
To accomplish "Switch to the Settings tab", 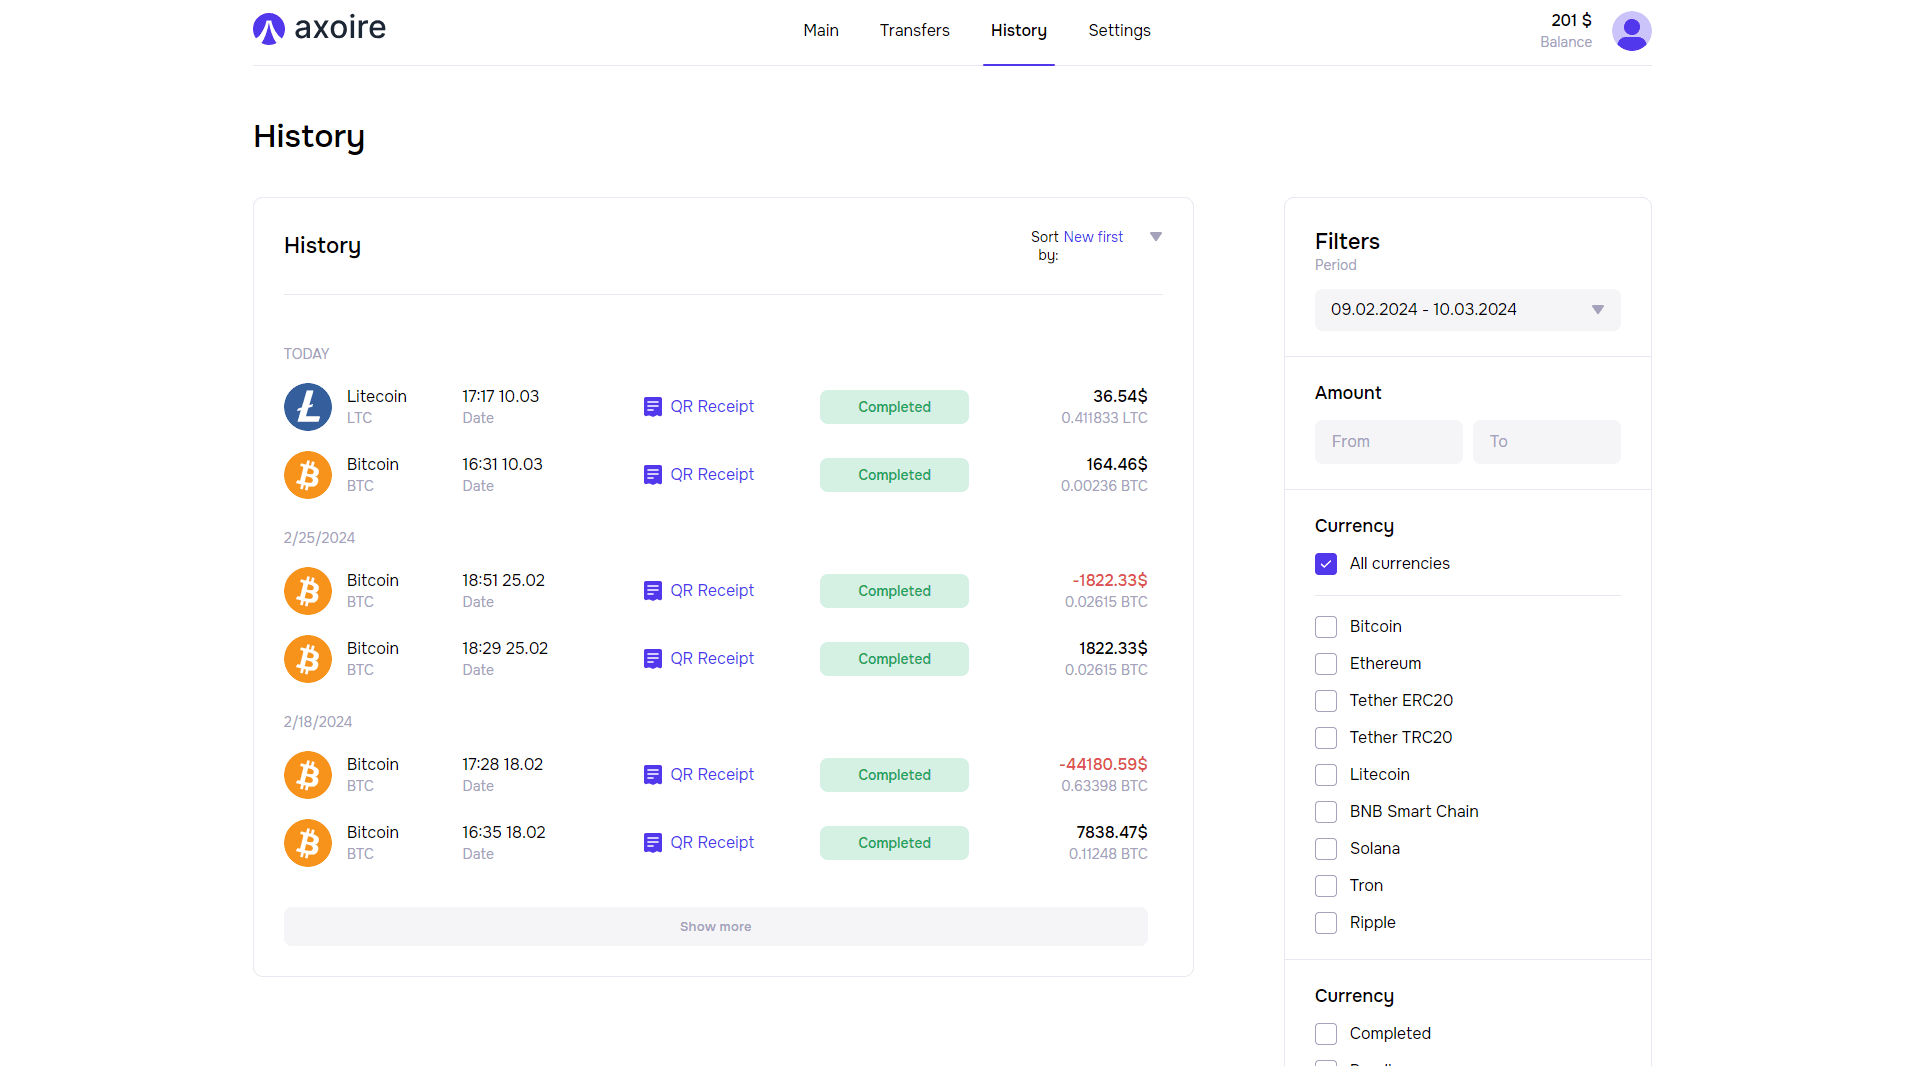I will pos(1119,31).
